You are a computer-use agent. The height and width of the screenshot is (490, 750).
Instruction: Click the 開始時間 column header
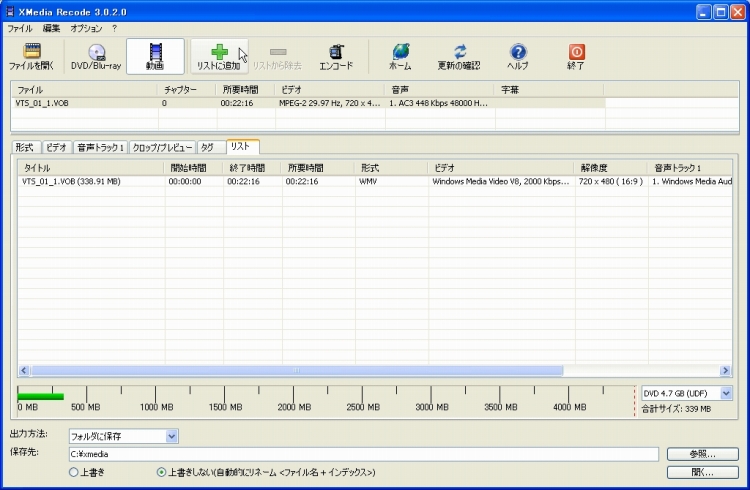[193, 168]
